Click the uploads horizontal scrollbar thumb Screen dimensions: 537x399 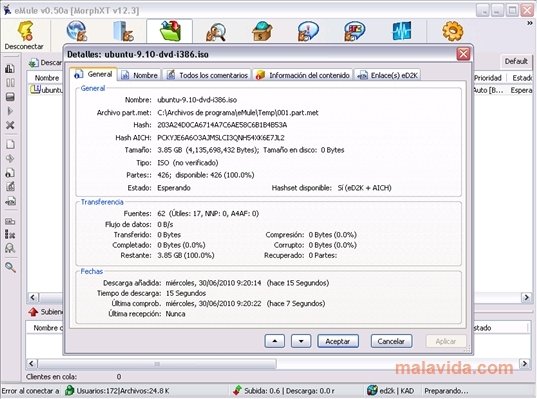[157, 363]
